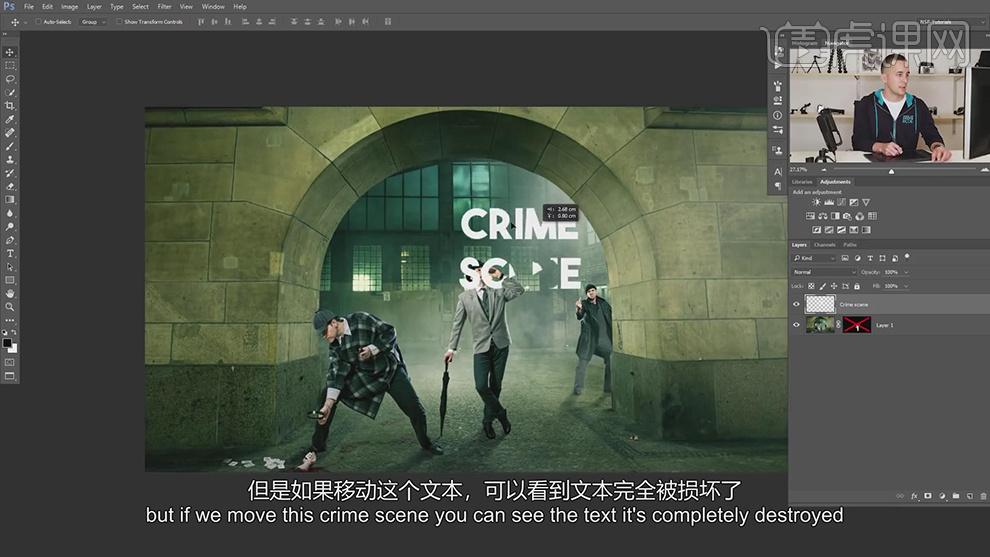Image resolution: width=990 pixels, height=557 pixels.
Task: Open the Window menu
Action: (213, 6)
